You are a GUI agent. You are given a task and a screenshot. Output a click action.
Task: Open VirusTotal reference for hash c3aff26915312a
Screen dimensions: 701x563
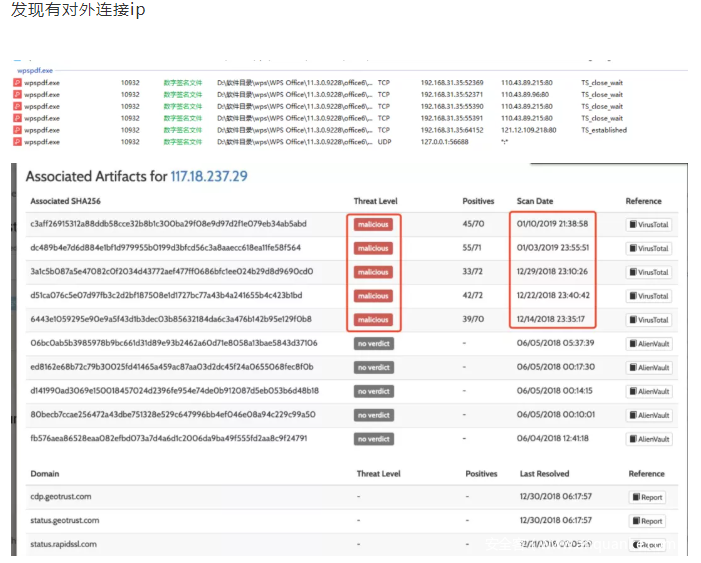tap(649, 224)
